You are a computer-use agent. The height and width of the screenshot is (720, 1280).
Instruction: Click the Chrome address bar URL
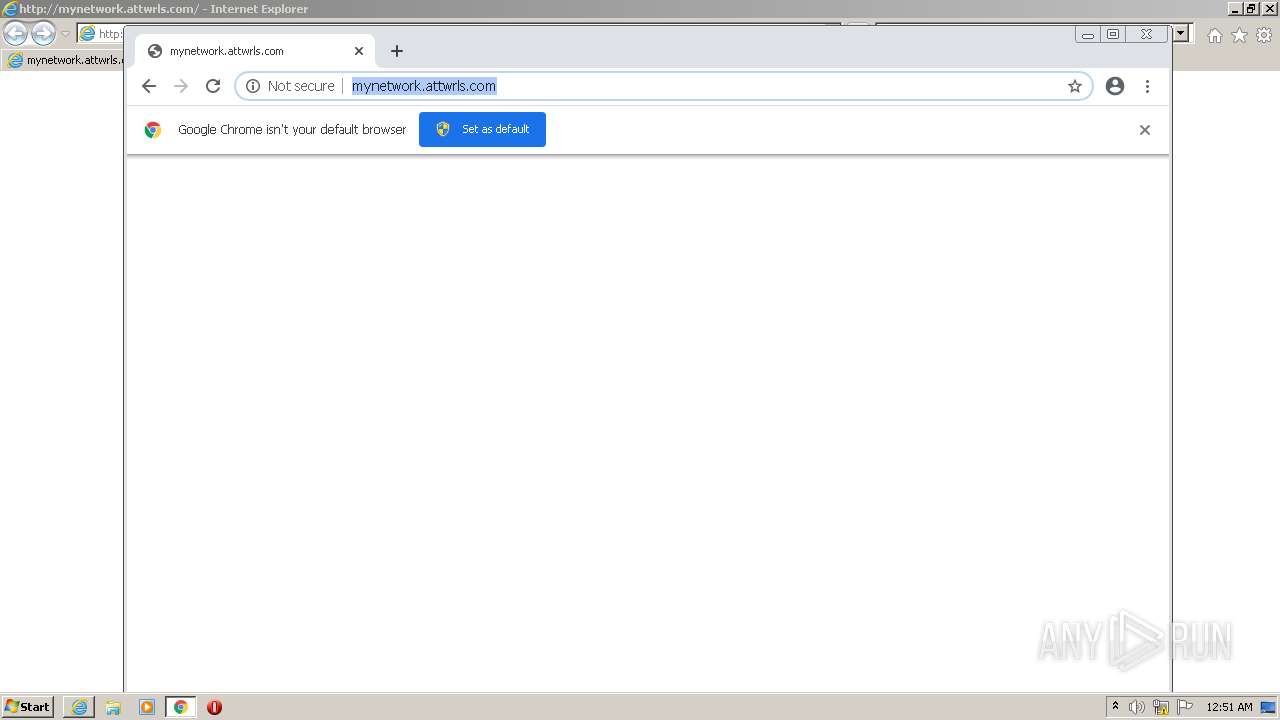click(424, 86)
